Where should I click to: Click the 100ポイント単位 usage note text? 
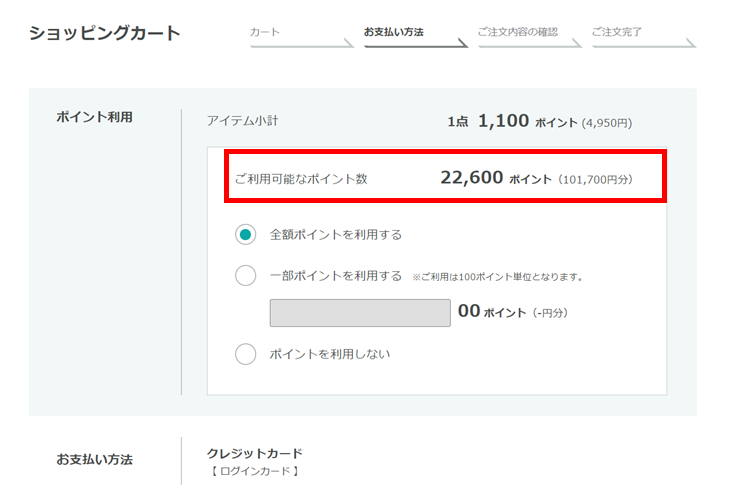point(497,277)
